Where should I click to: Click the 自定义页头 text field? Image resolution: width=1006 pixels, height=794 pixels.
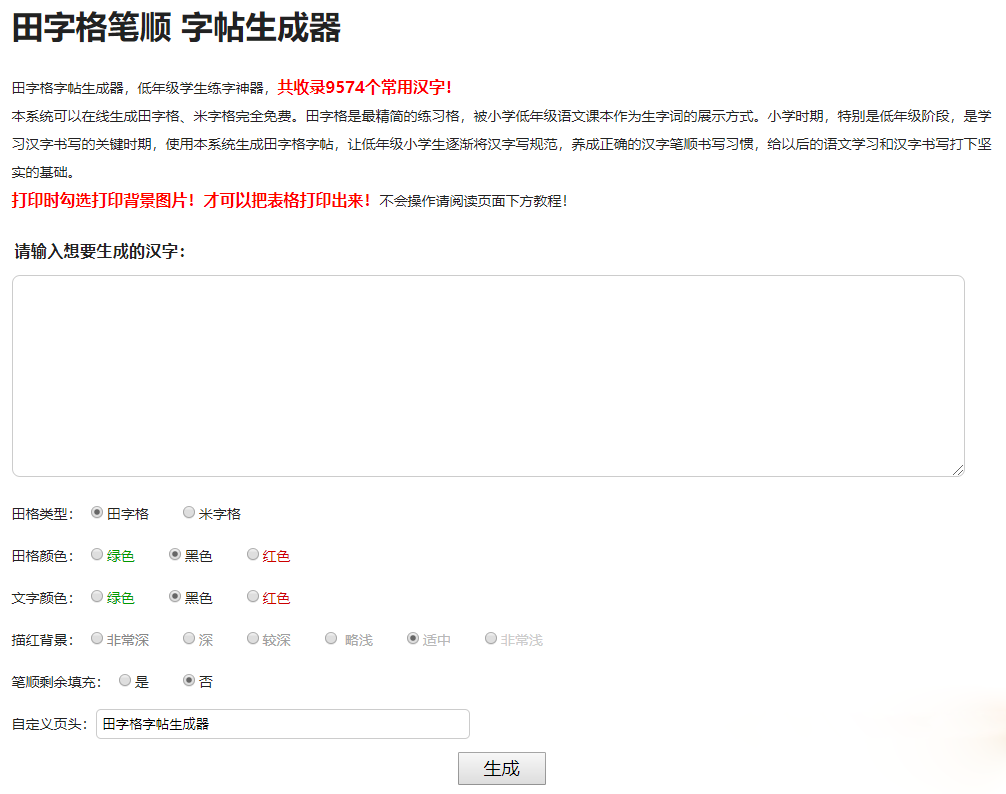tap(282, 724)
